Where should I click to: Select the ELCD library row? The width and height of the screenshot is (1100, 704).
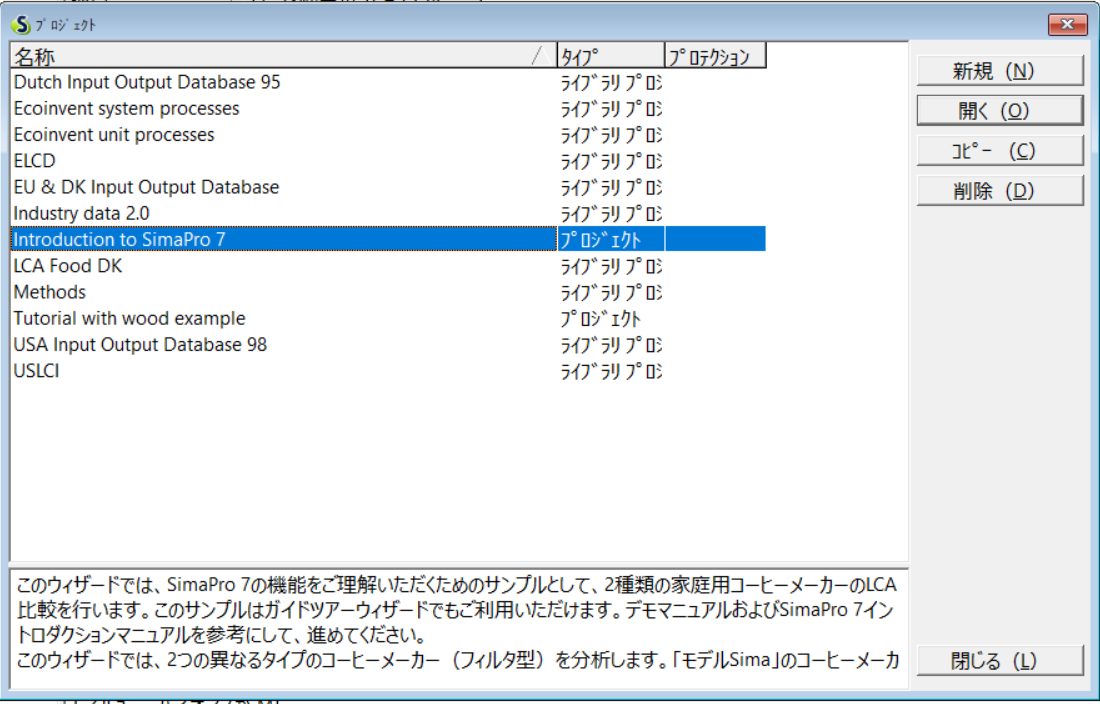pos(388,161)
